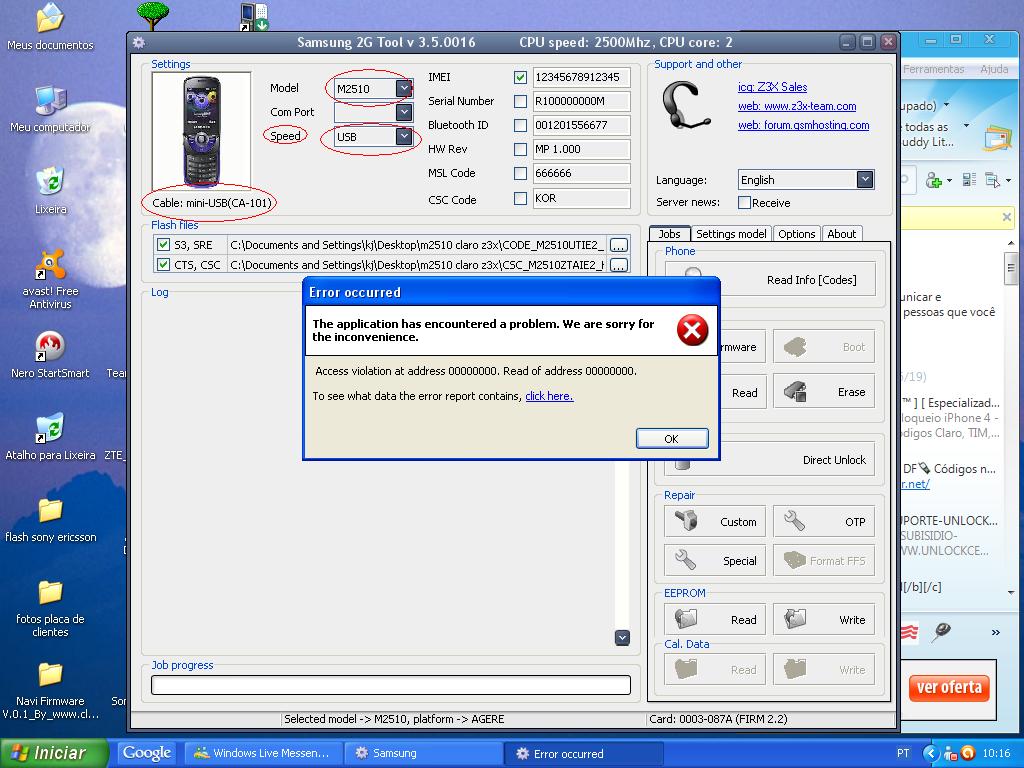1024x768 pixels.
Task: Uncheck the IMEI checkbox
Action: [x=520, y=77]
